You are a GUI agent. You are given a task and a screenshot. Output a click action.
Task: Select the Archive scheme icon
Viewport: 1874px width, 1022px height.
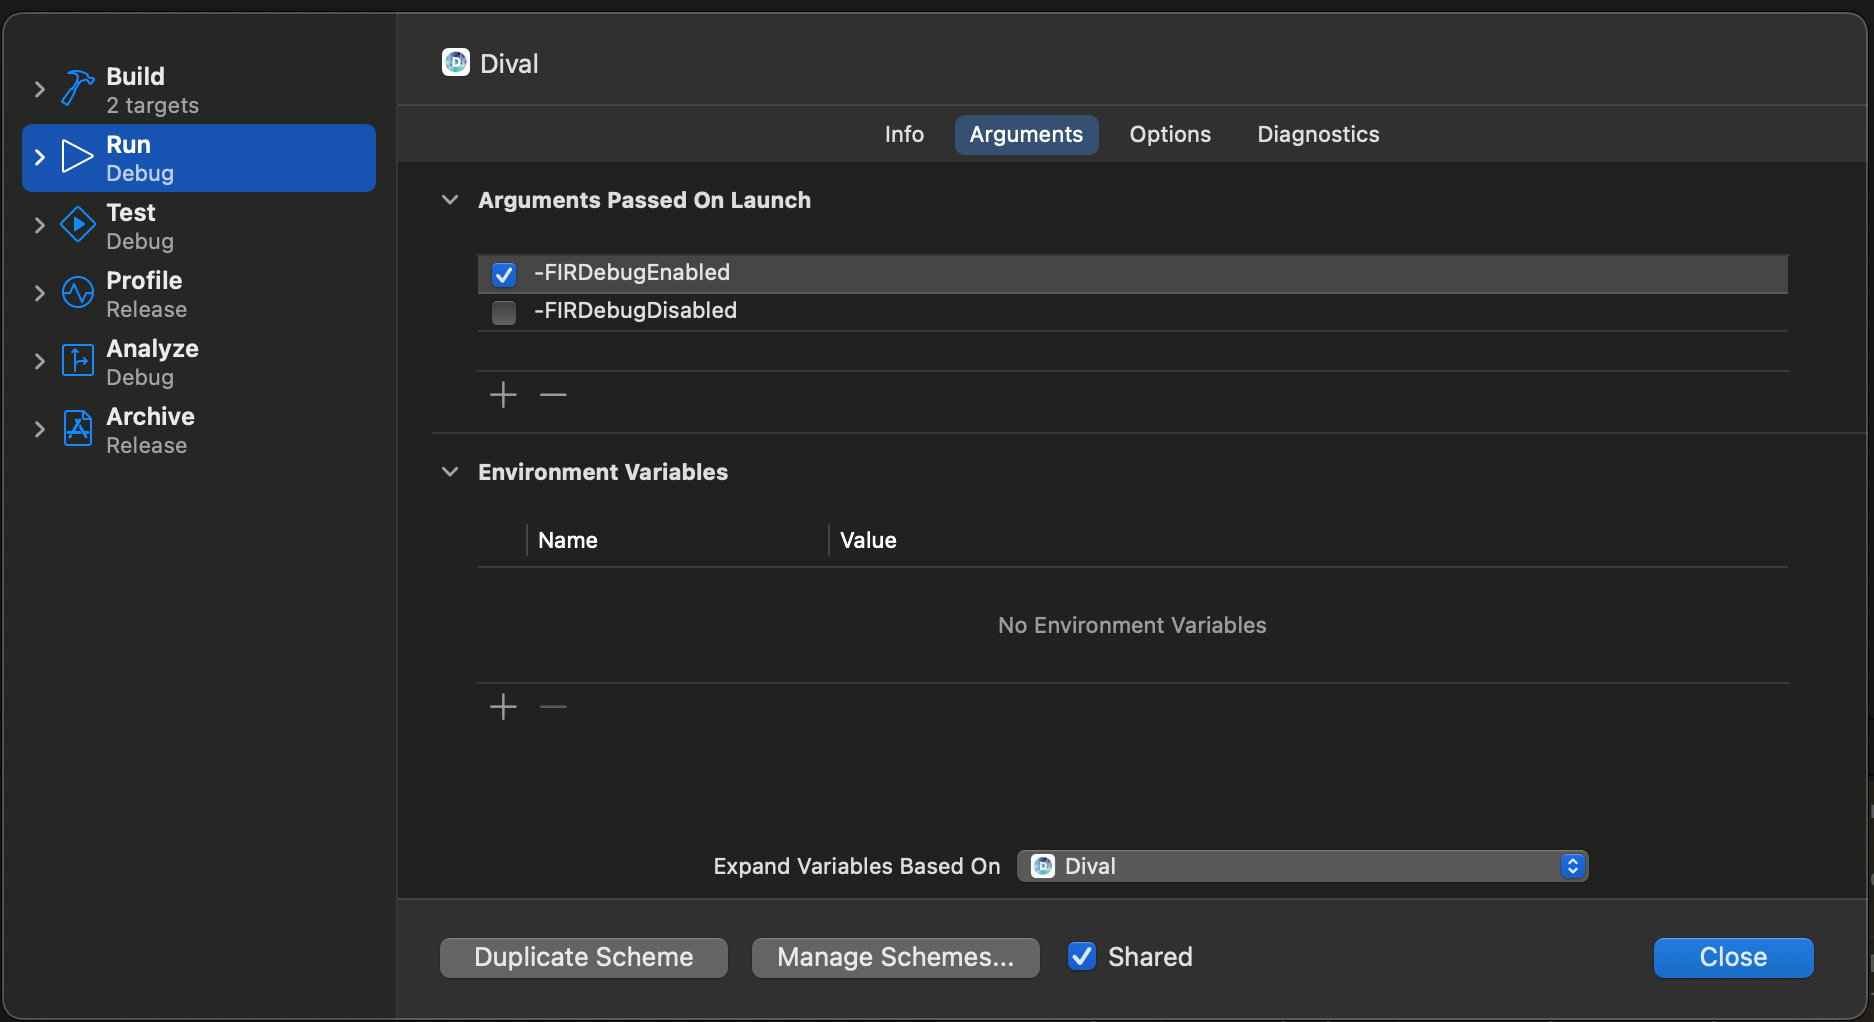77,429
